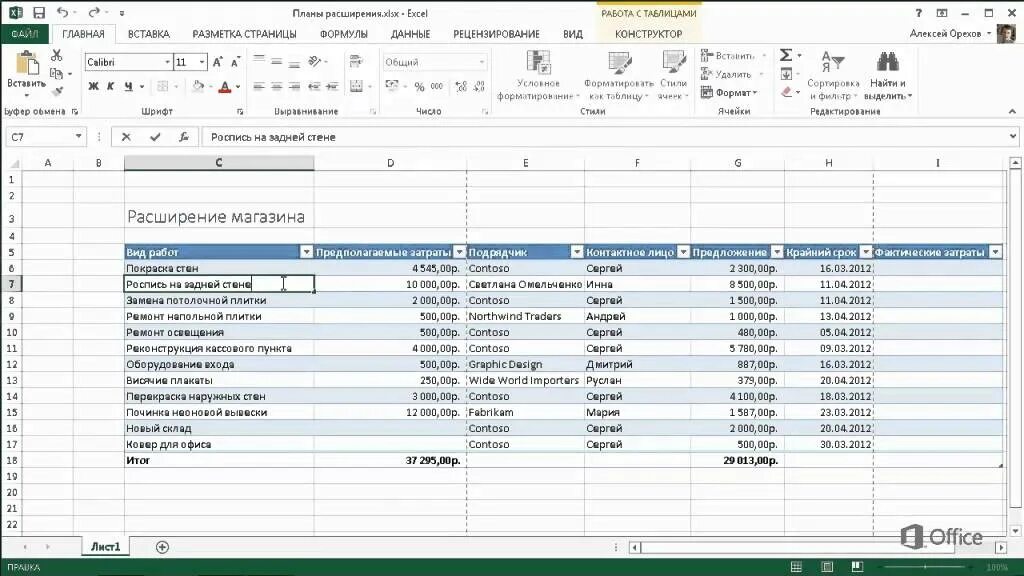This screenshot has height=576, width=1024.
Task: Switch to the ВСТАВКА tab
Action: 149,34
